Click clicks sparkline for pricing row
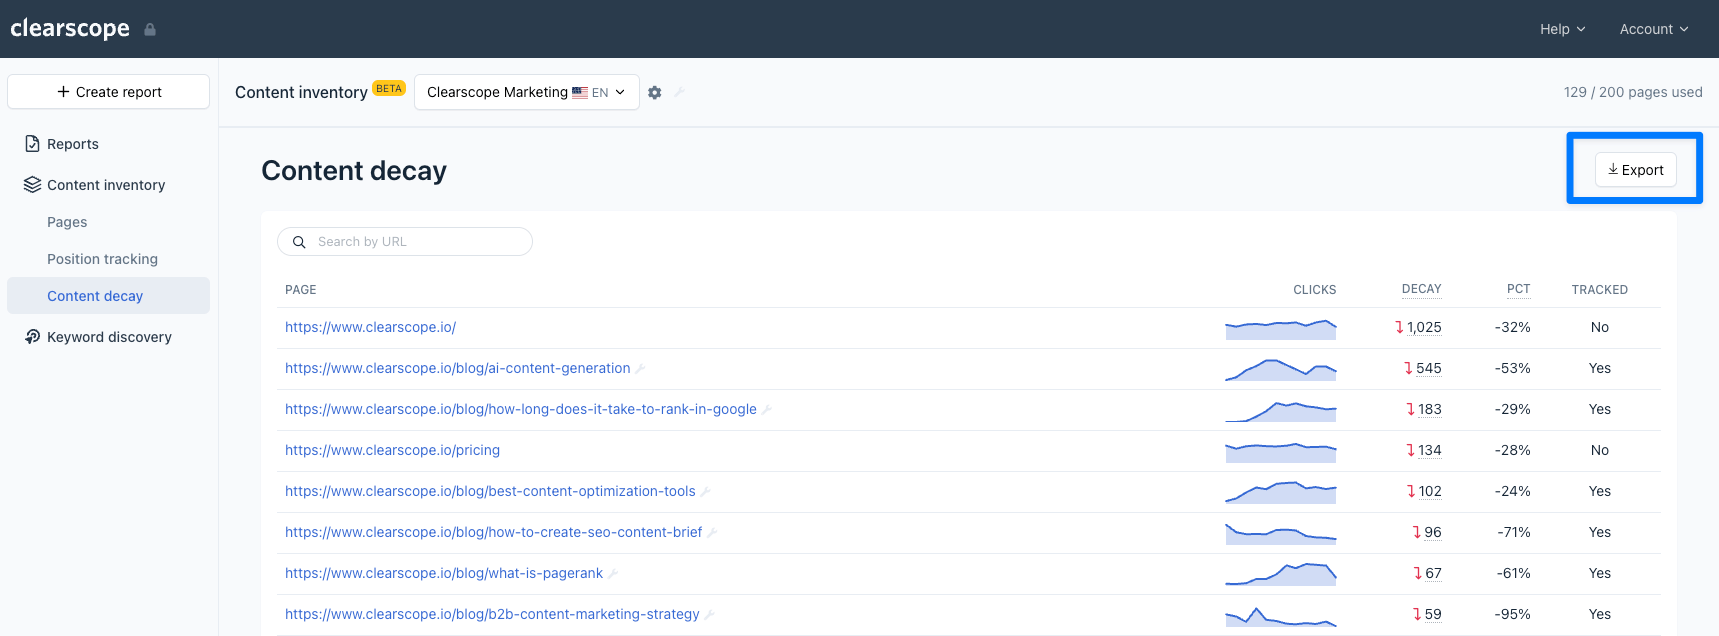Image resolution: width=1719 pixels, height=636 pixels. click(x=1281, y=452)
